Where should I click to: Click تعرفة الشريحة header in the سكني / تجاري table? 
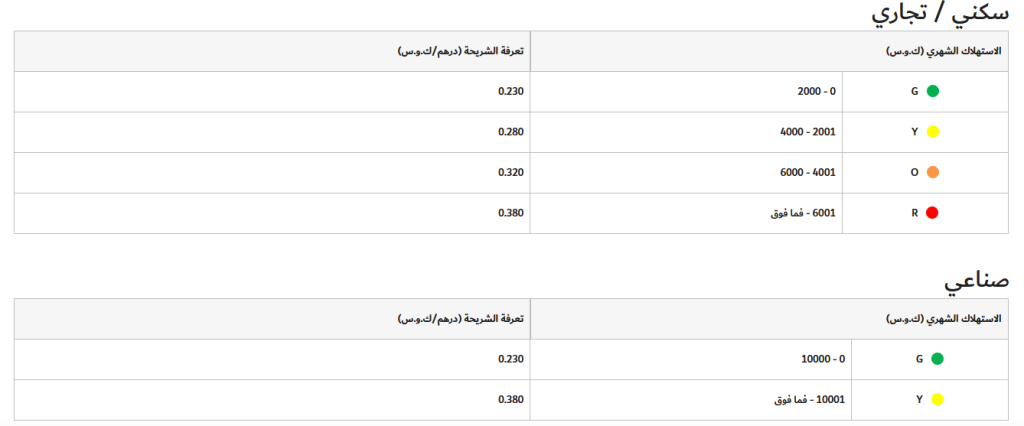[461, 52]
